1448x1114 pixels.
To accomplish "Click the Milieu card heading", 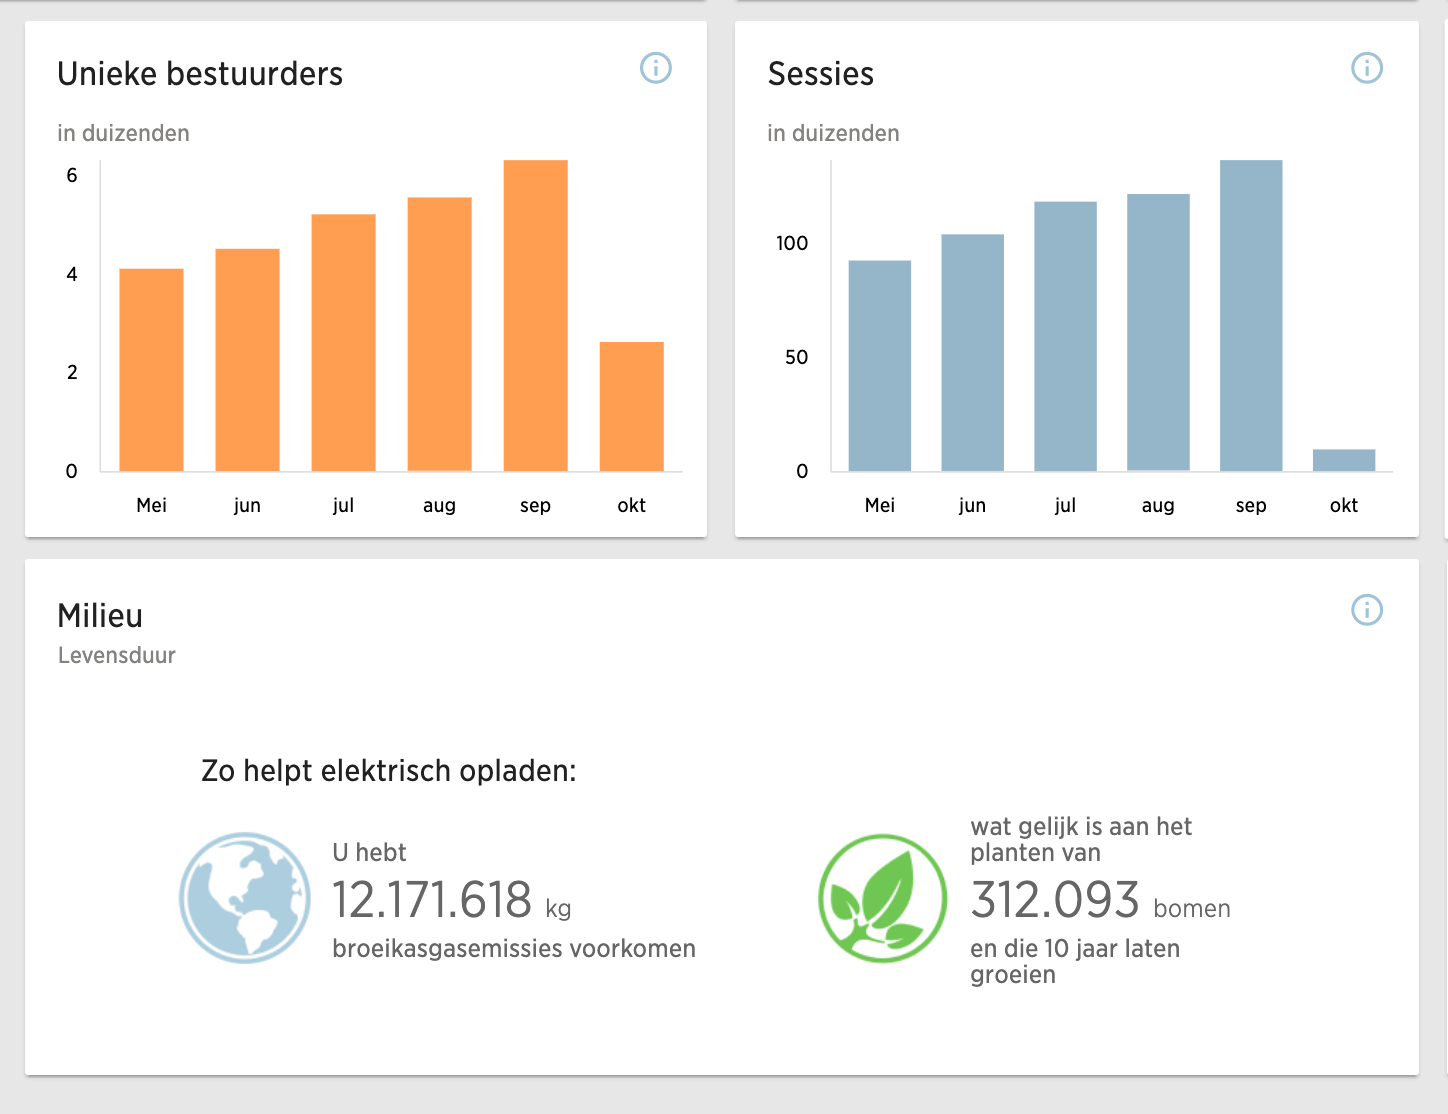I will pos(100,616).
